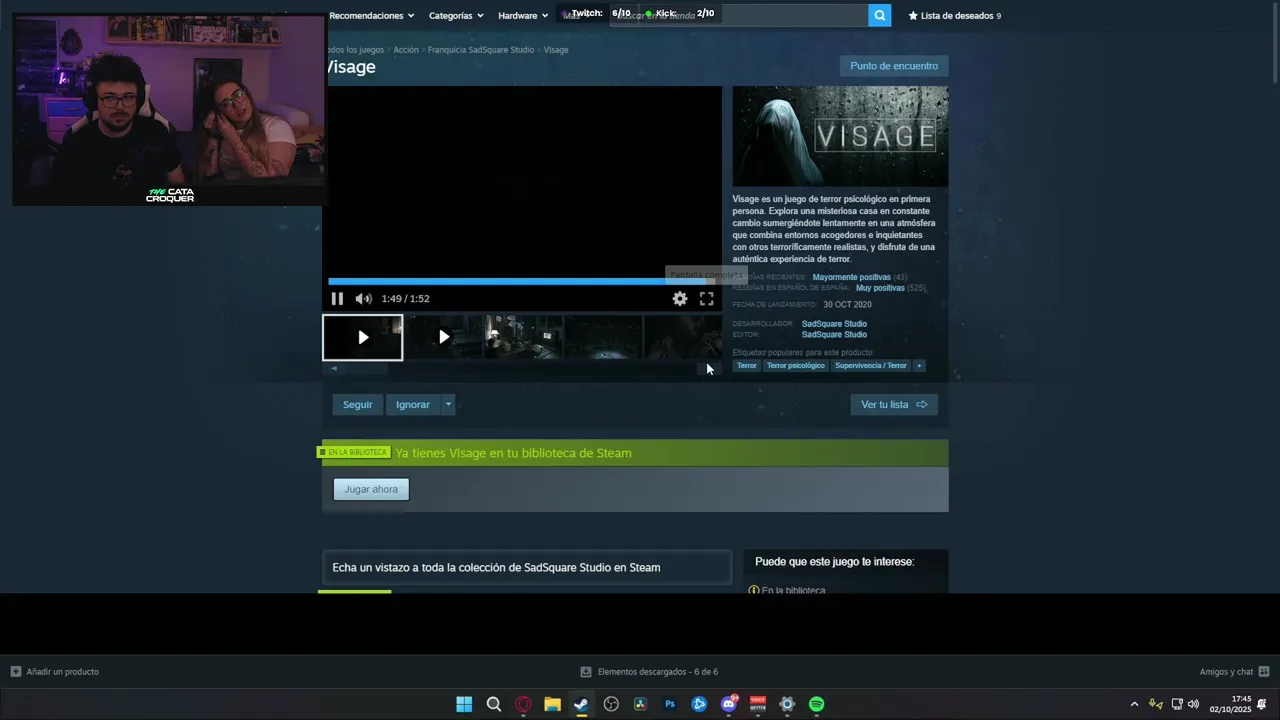This screenshot has width=1280, height=720.
Task: Click Acción breadcrumb link
Action: (x=406, y=50)
